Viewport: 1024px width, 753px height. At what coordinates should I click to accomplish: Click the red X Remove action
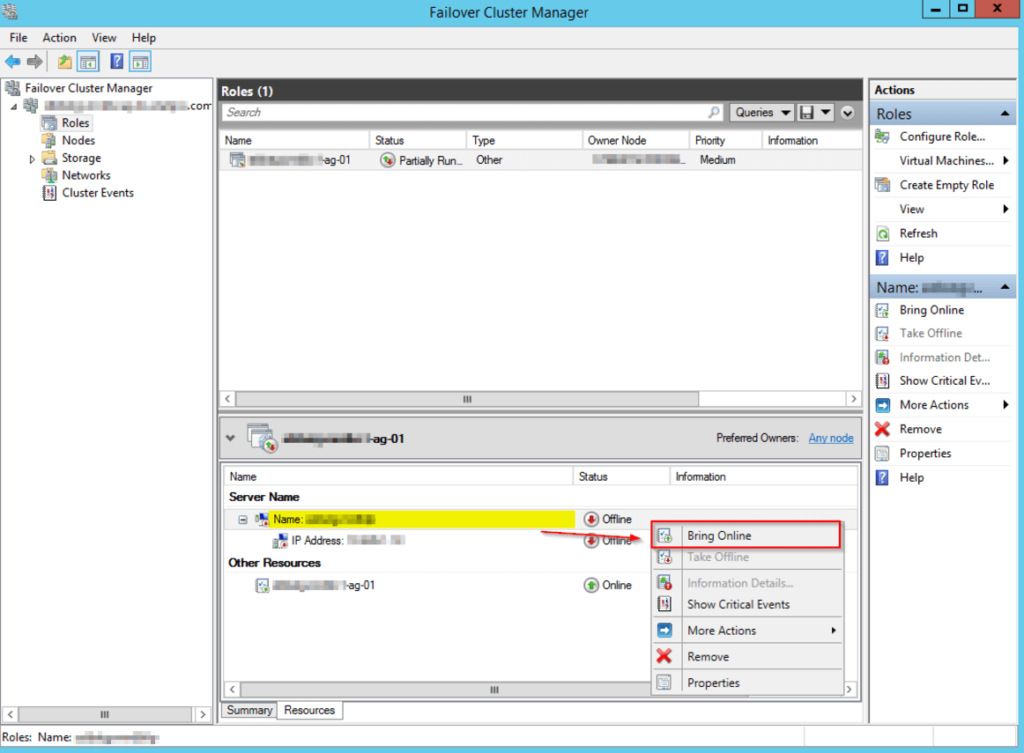[x=920, y=429]
